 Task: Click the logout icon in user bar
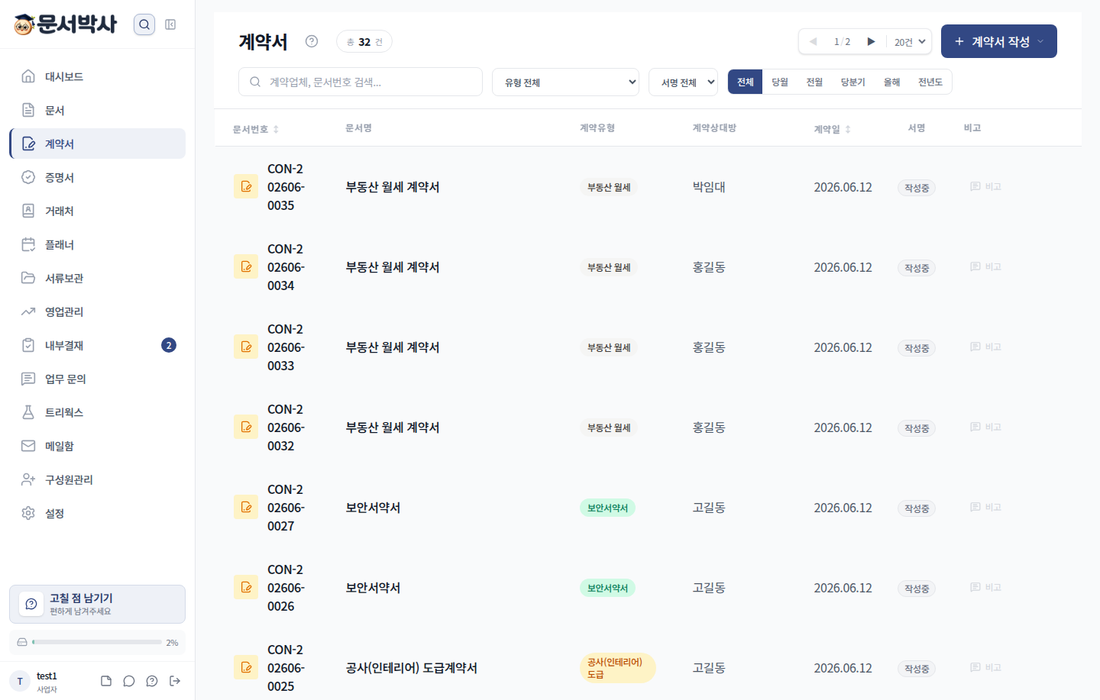(x=175, y=681)
